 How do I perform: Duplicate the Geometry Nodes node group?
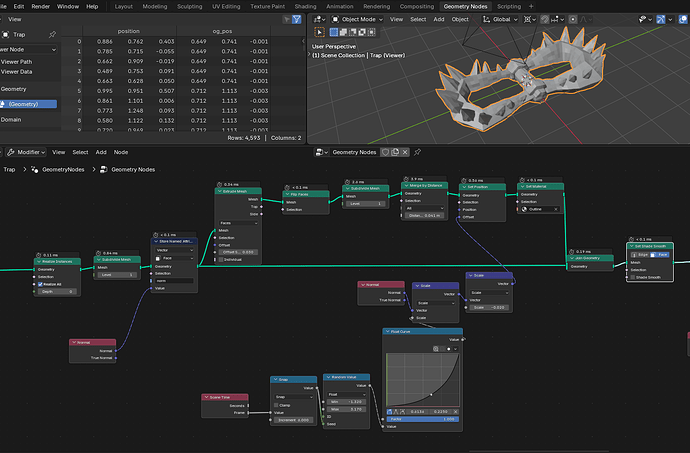coord(395,152)
